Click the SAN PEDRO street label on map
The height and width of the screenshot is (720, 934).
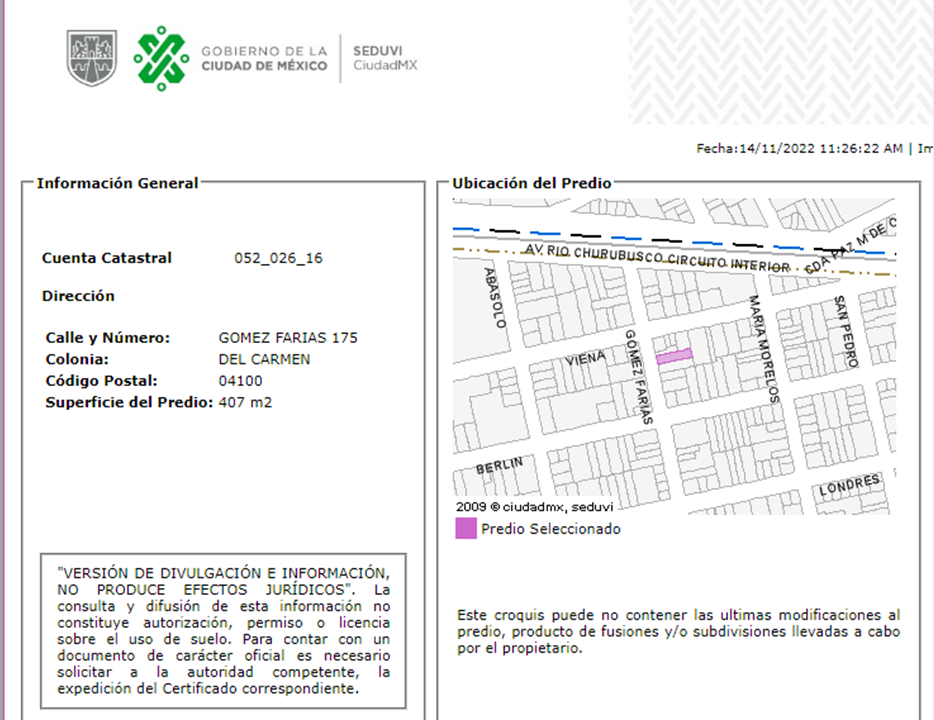846,332
